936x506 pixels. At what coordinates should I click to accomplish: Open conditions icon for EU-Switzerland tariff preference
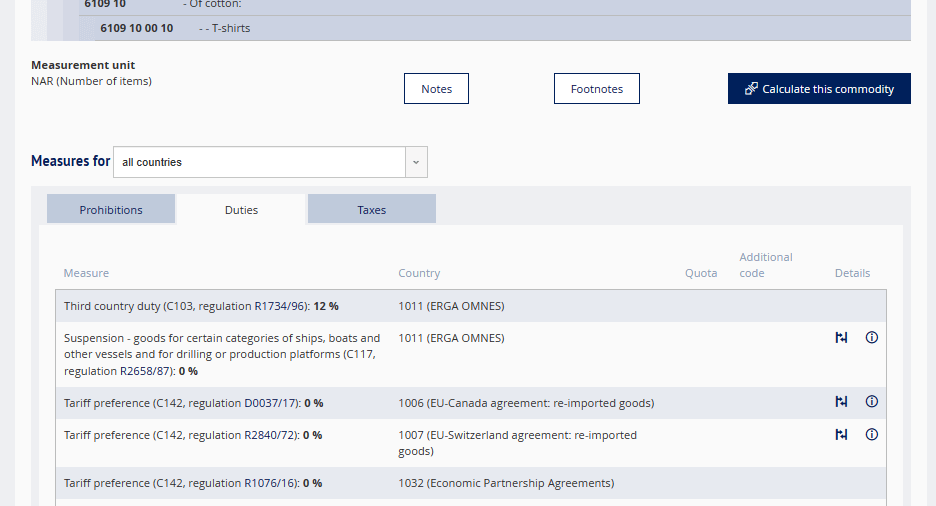point(841,434)
